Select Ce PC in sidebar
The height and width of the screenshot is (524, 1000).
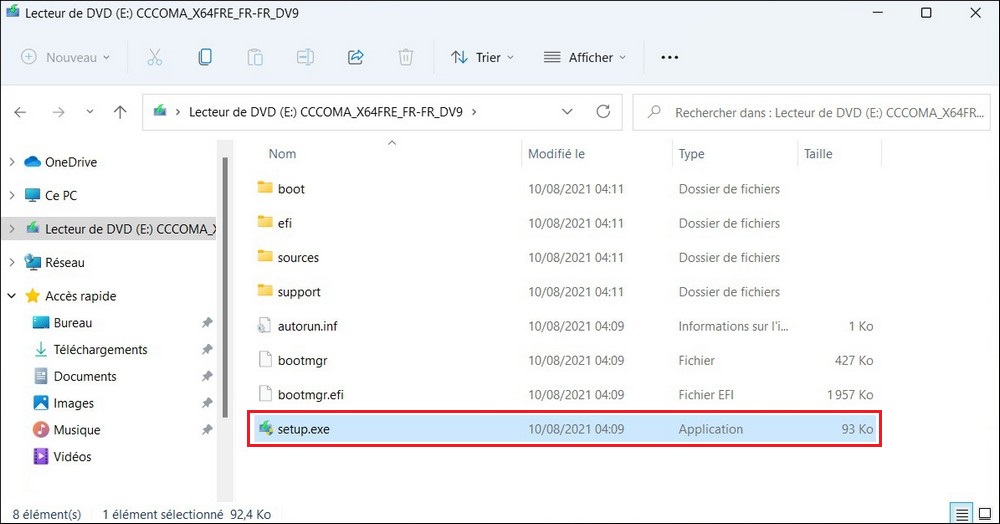[x=61, y=195]
